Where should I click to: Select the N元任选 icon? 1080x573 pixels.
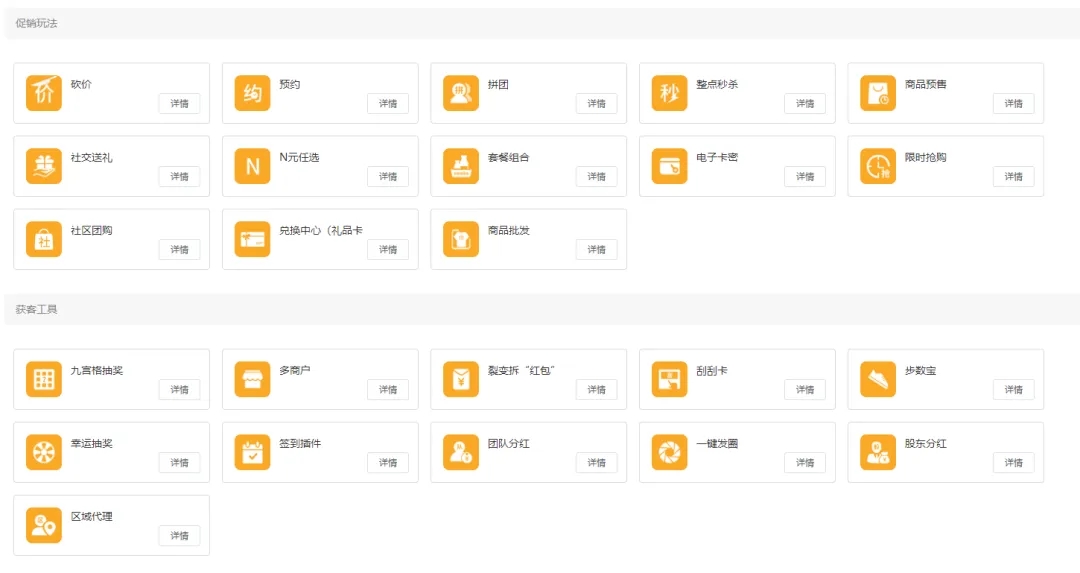coord(252,166)
